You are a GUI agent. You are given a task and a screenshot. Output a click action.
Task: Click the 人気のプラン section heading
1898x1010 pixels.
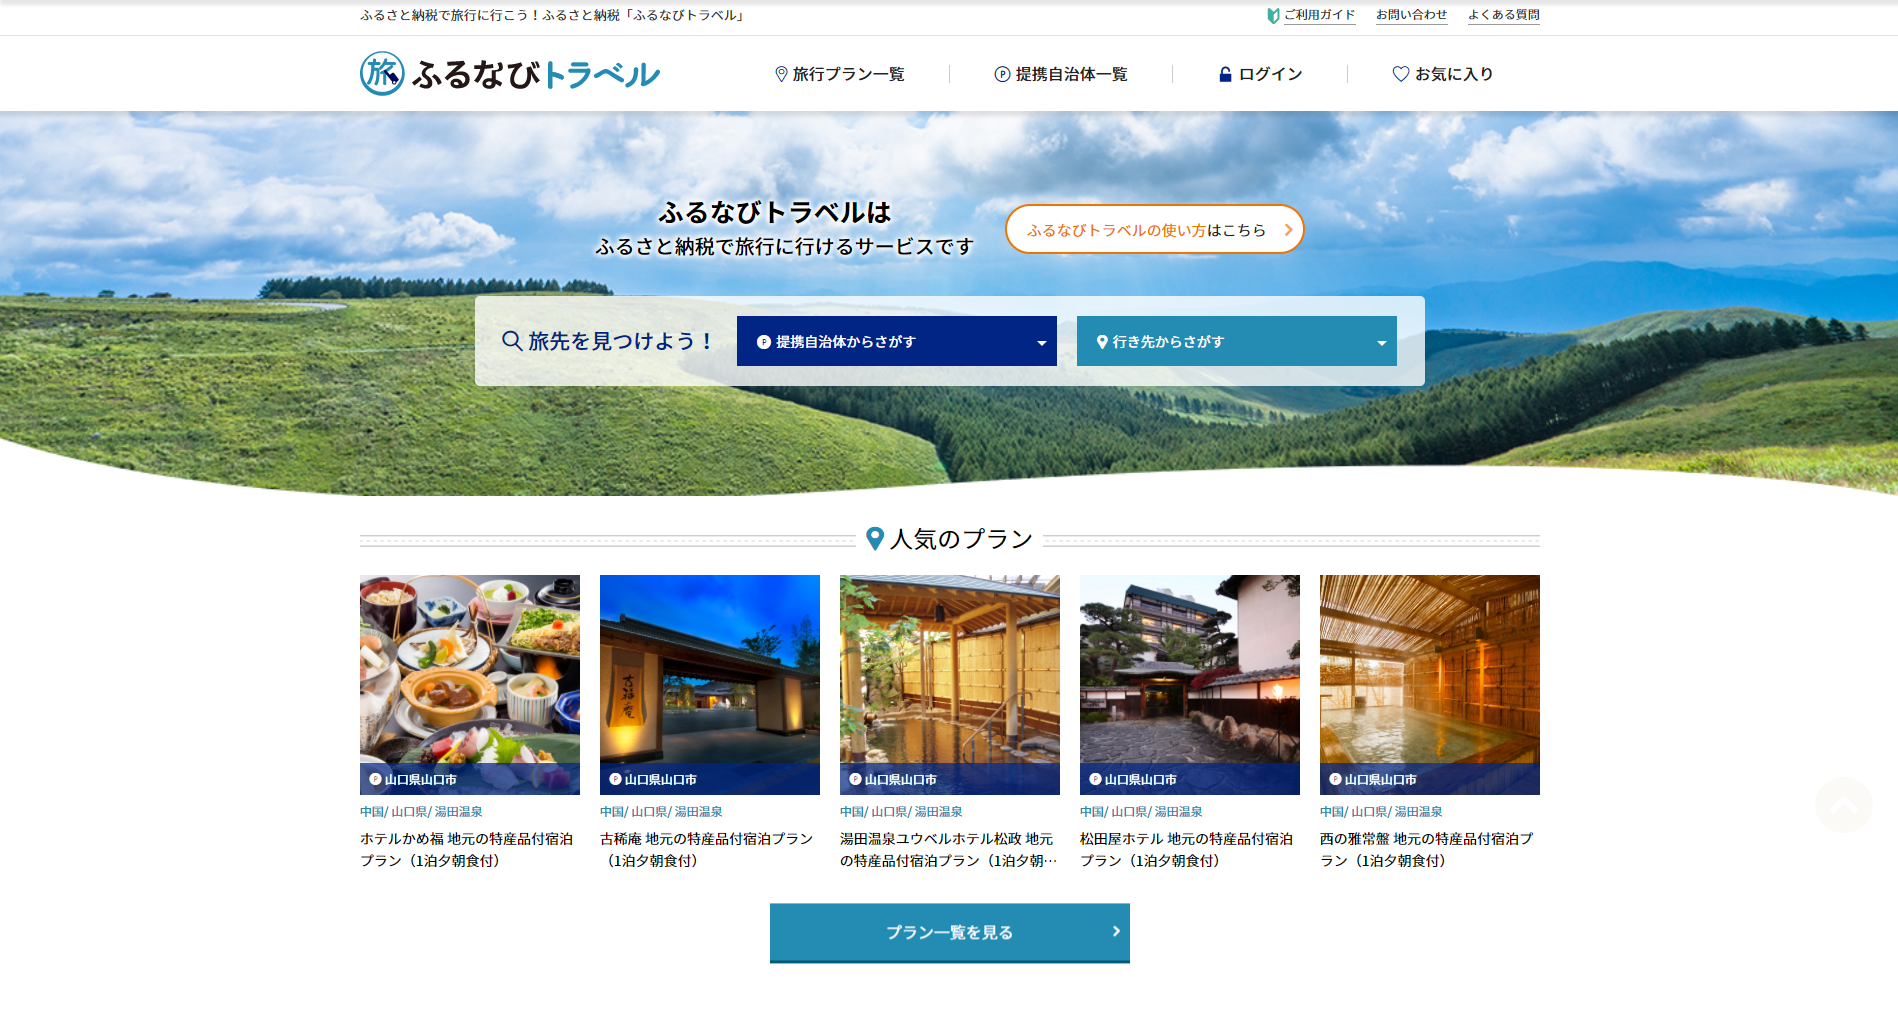(950, 539)
